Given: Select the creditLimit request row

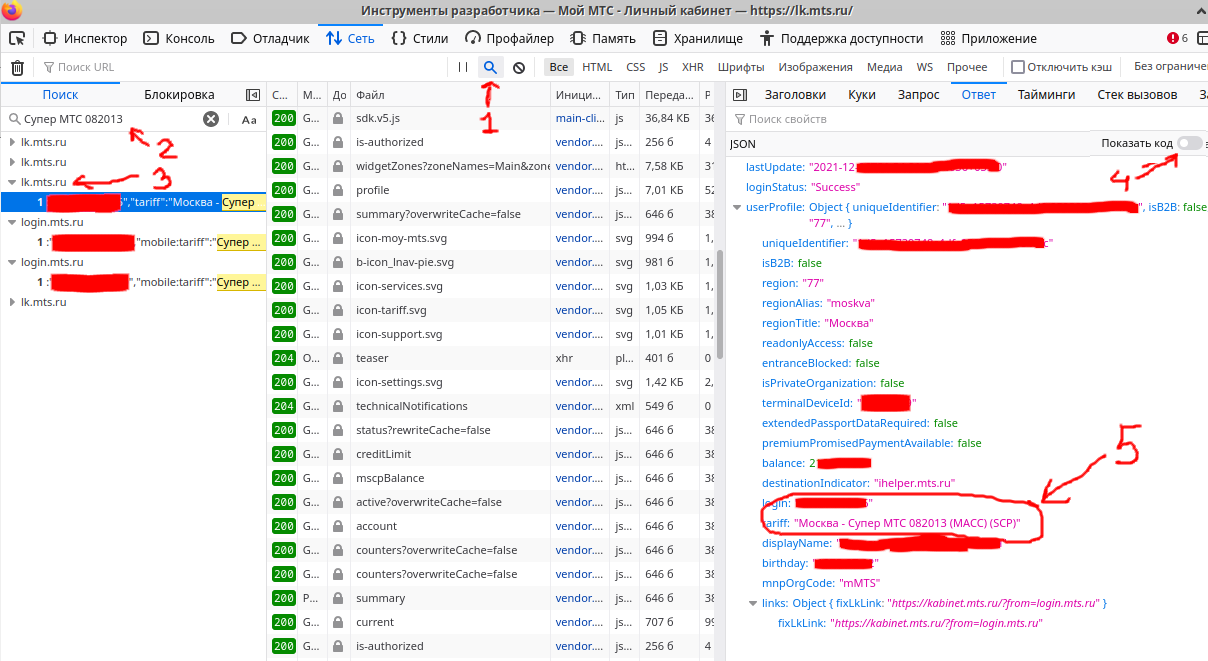Looking at the screenshot, I should [491, 454].
